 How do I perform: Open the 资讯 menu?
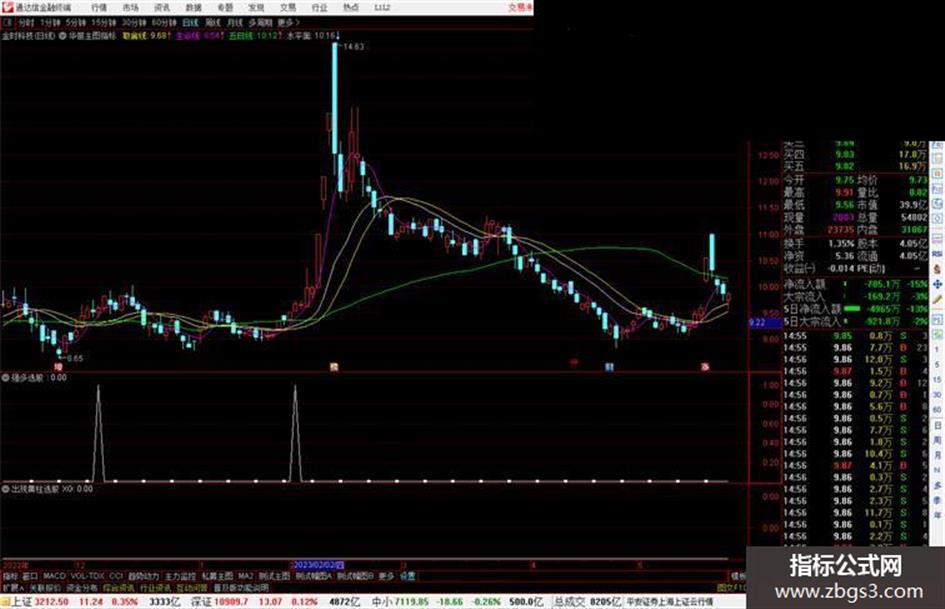click(162, 8)
